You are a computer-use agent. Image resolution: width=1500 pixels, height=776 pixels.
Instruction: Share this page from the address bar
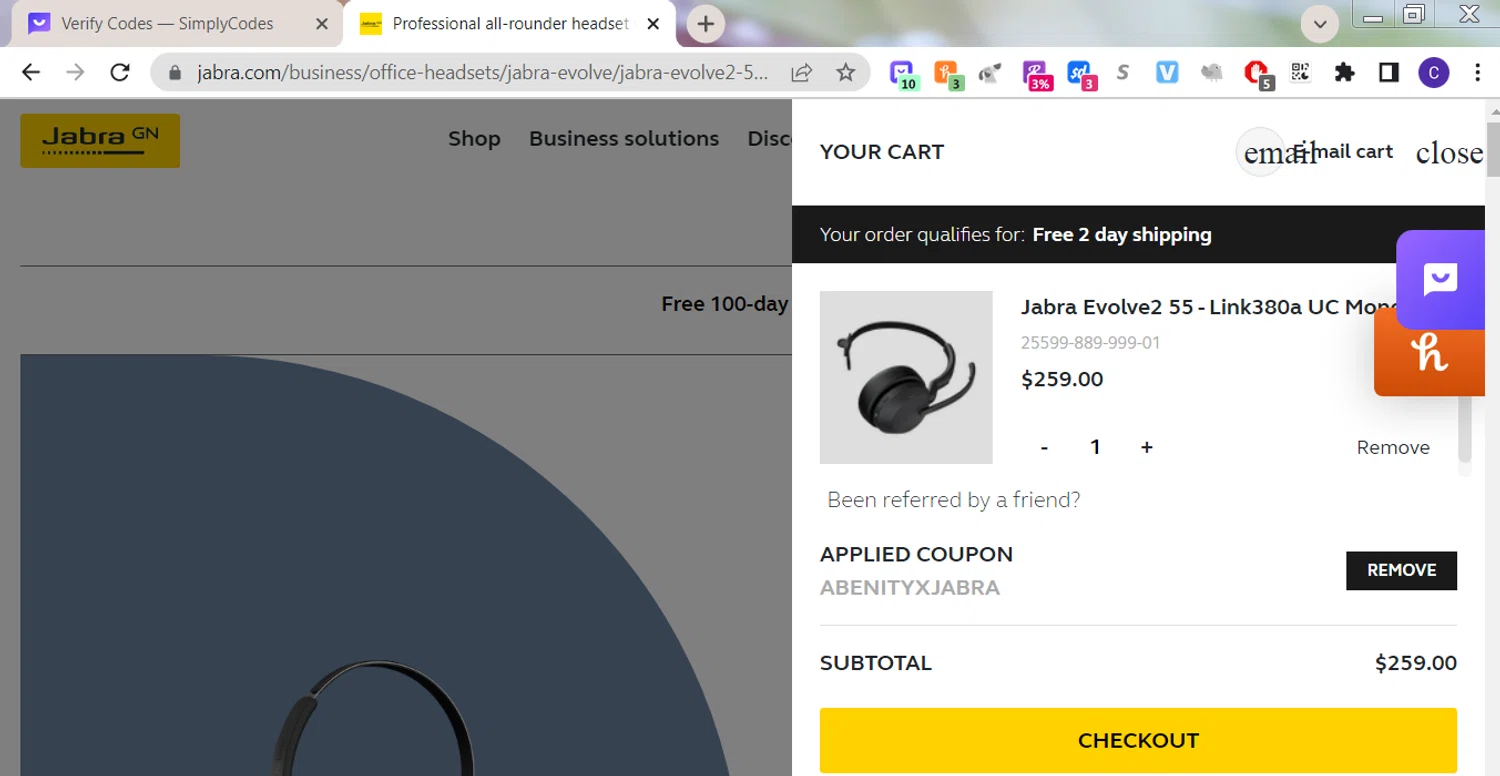(x=801, y=72)
